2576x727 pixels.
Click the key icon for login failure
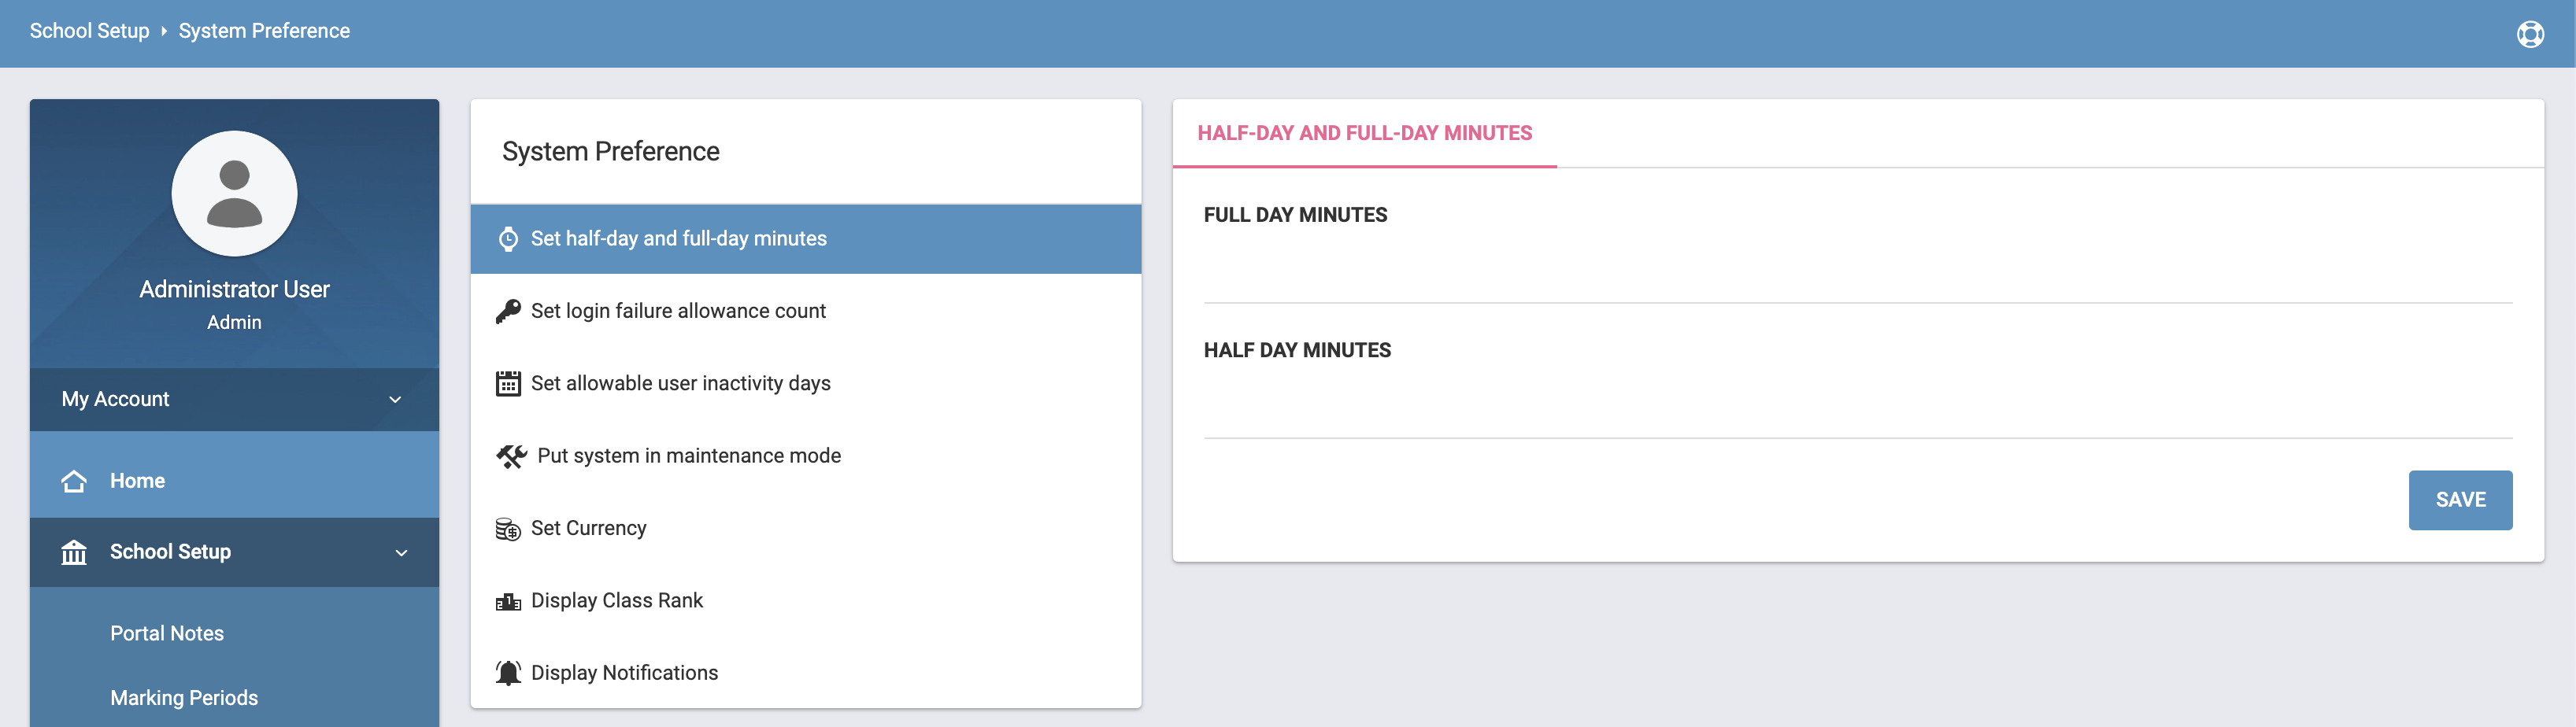pyautogui.click(x=508, y=311)
